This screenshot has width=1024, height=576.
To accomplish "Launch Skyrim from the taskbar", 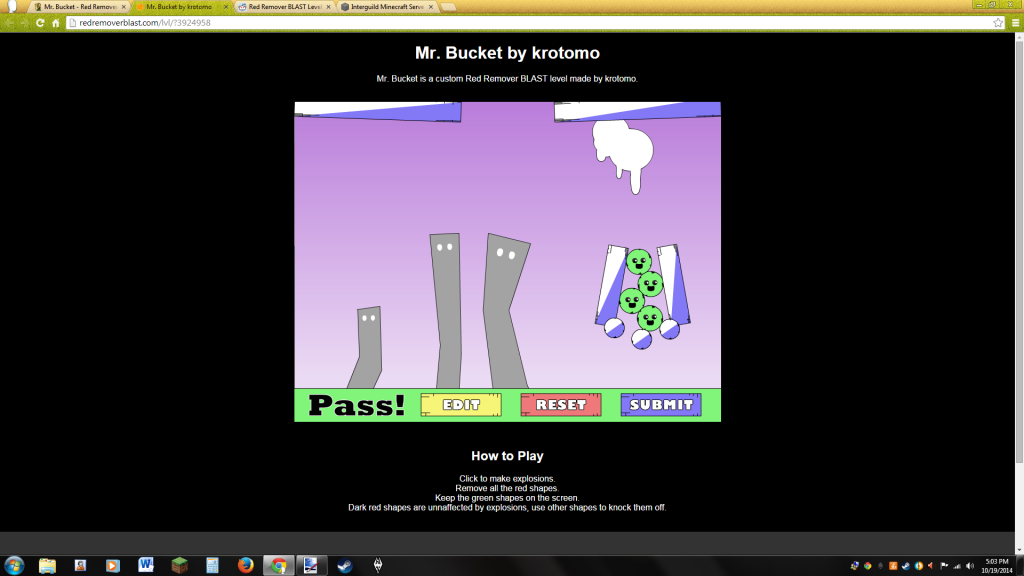I will (377, 566).
